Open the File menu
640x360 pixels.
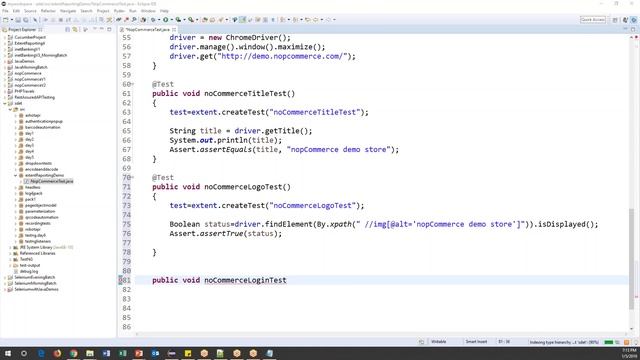point(5,11)
